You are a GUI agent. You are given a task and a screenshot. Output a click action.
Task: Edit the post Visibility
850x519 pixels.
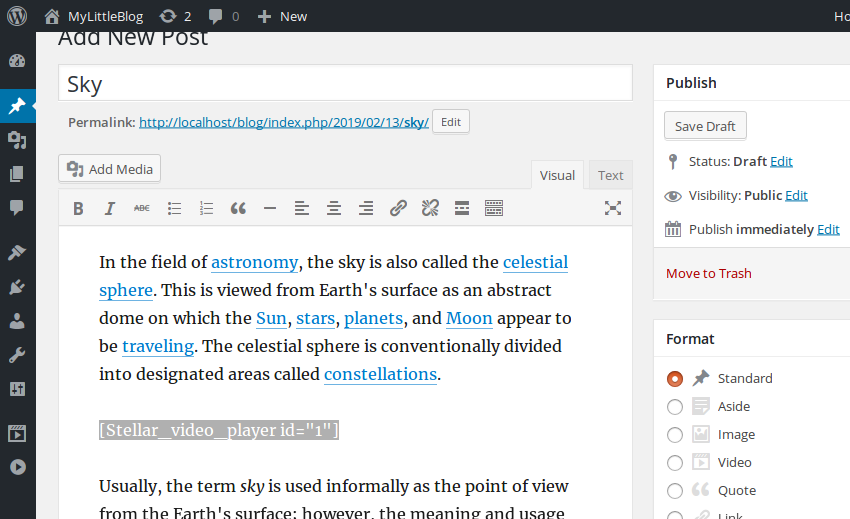(x=796, y=196)
